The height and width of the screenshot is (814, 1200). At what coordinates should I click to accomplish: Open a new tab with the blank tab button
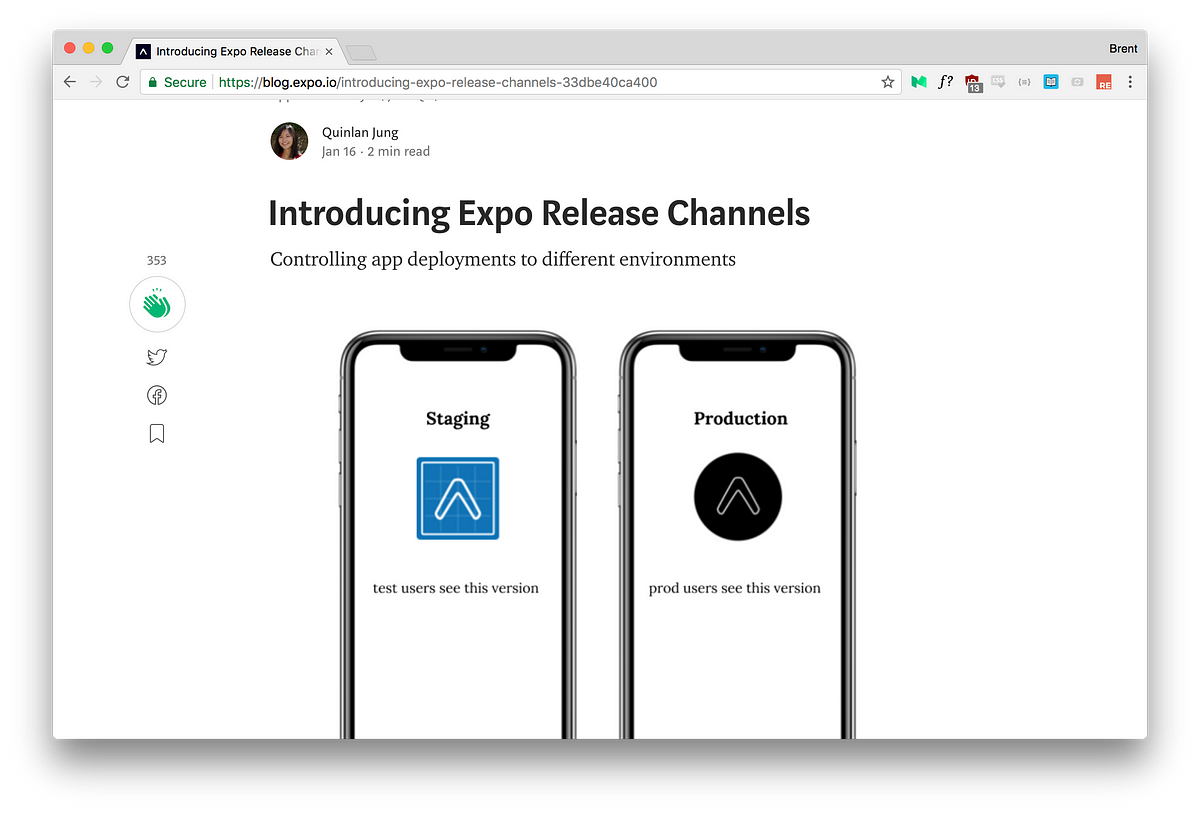point(361,52)
